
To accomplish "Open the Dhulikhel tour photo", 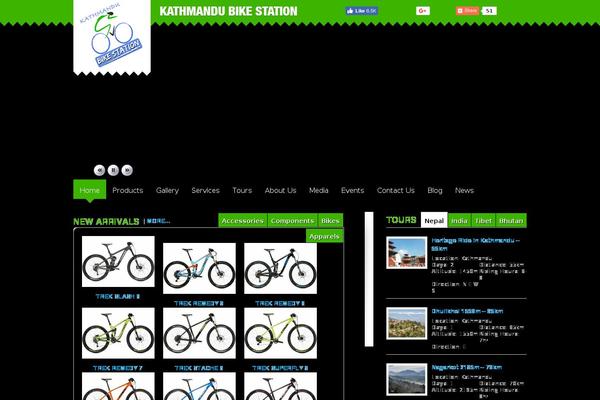I will (406, 323).
